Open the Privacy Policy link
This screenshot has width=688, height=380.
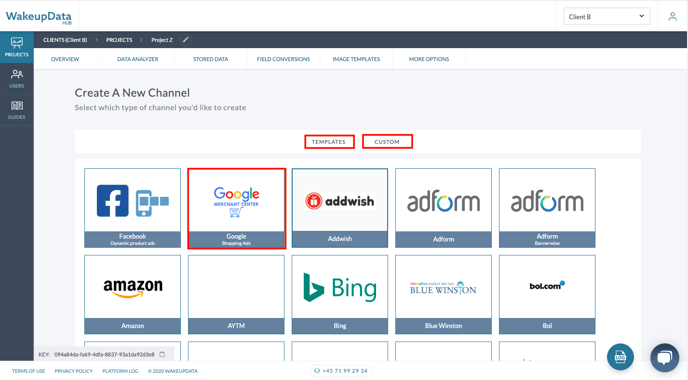[74, 371]
